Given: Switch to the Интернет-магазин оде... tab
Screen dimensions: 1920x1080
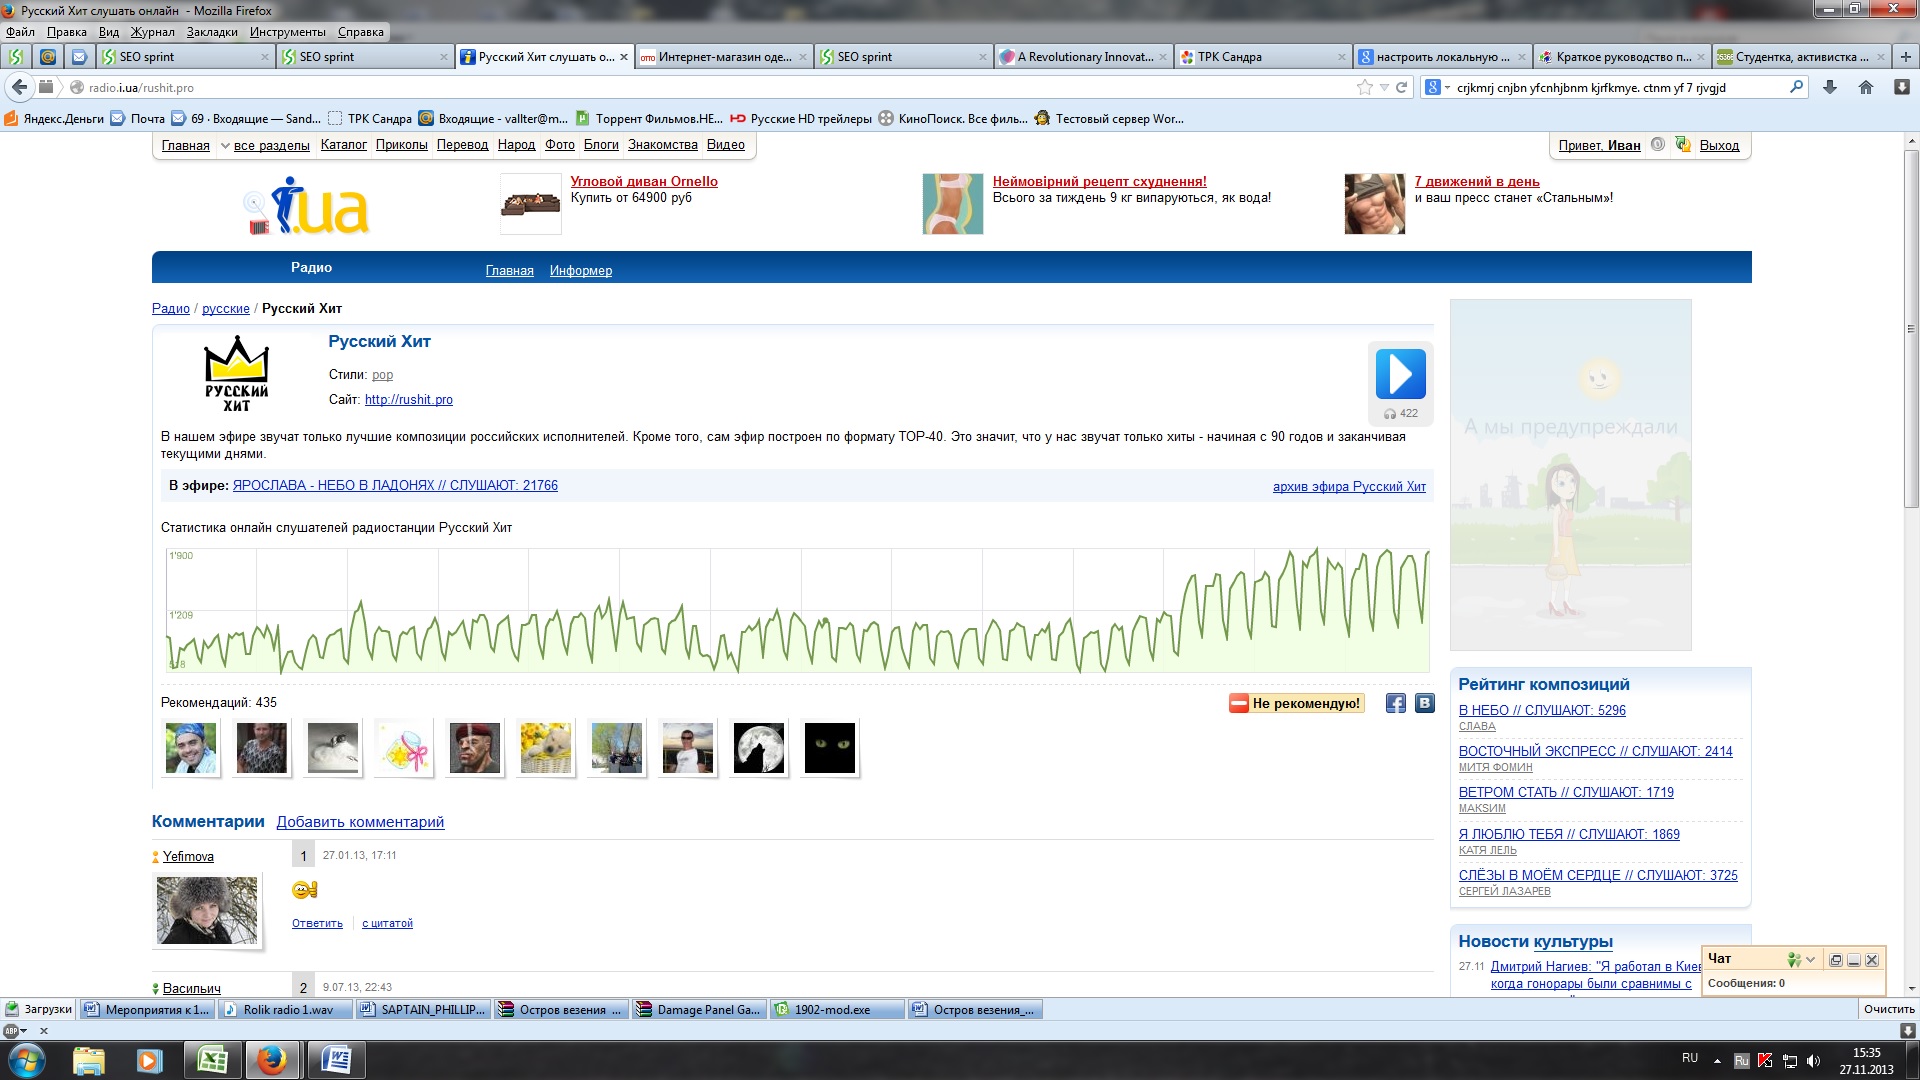Looking at the screenshot, I should tap(723, 57).
